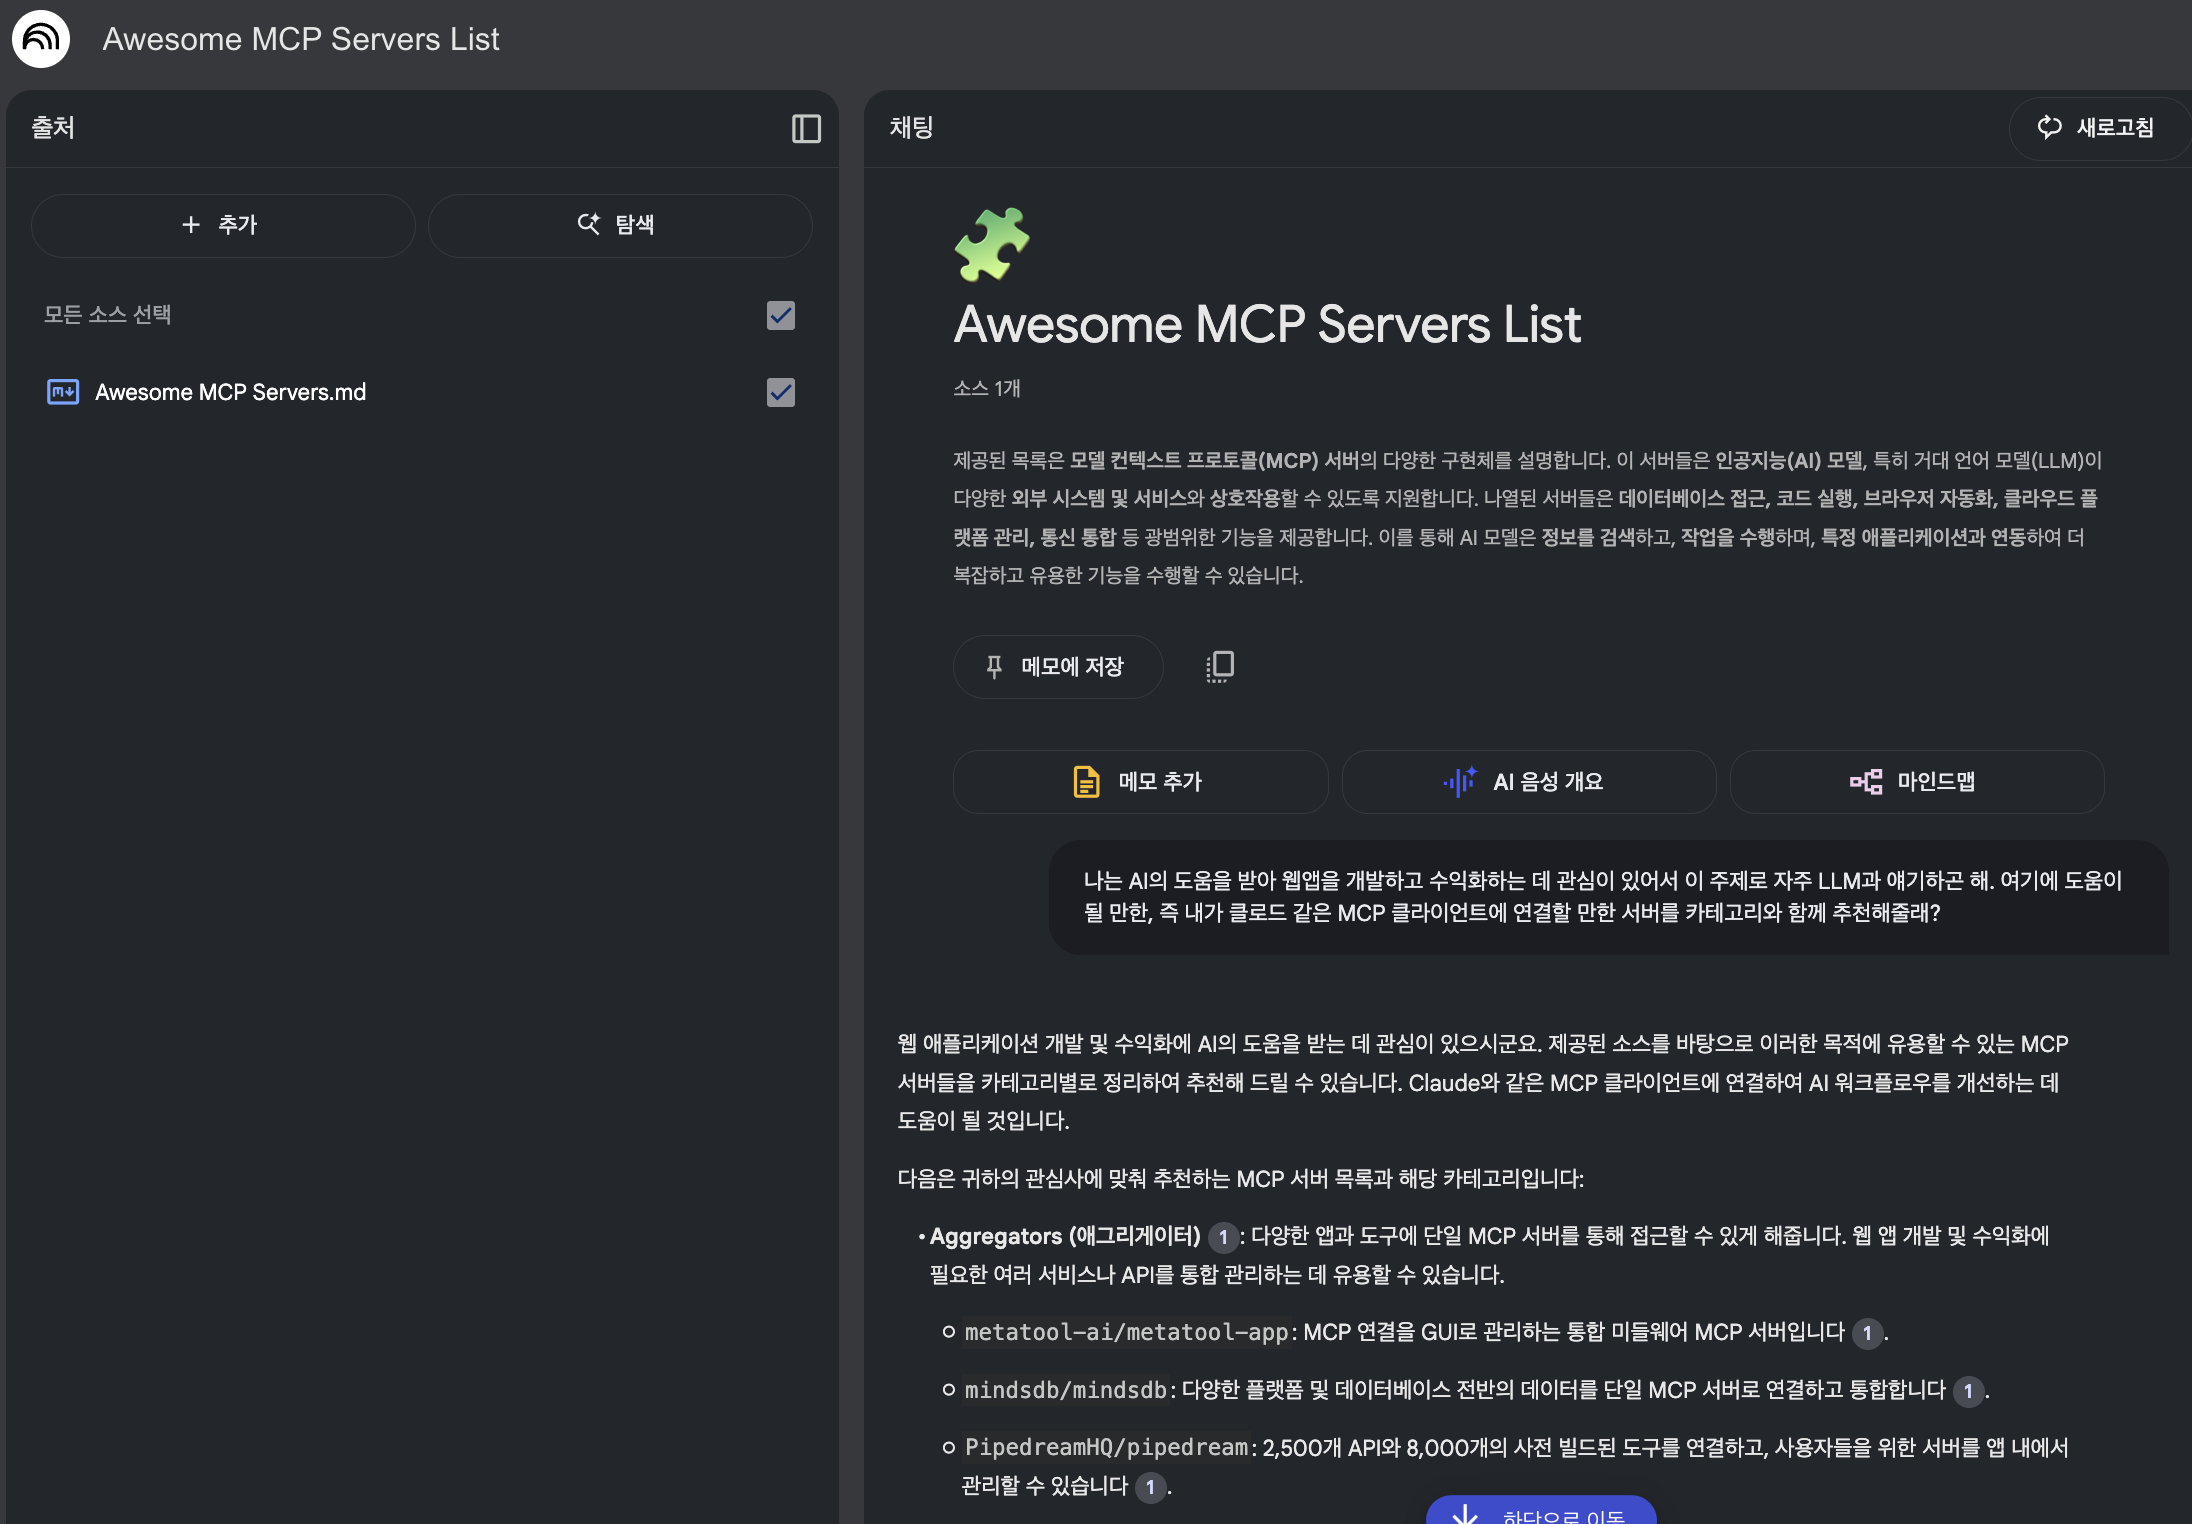Jump down using 하단으로 이동 button

pyautogui.click(x=1541, y=1513)
